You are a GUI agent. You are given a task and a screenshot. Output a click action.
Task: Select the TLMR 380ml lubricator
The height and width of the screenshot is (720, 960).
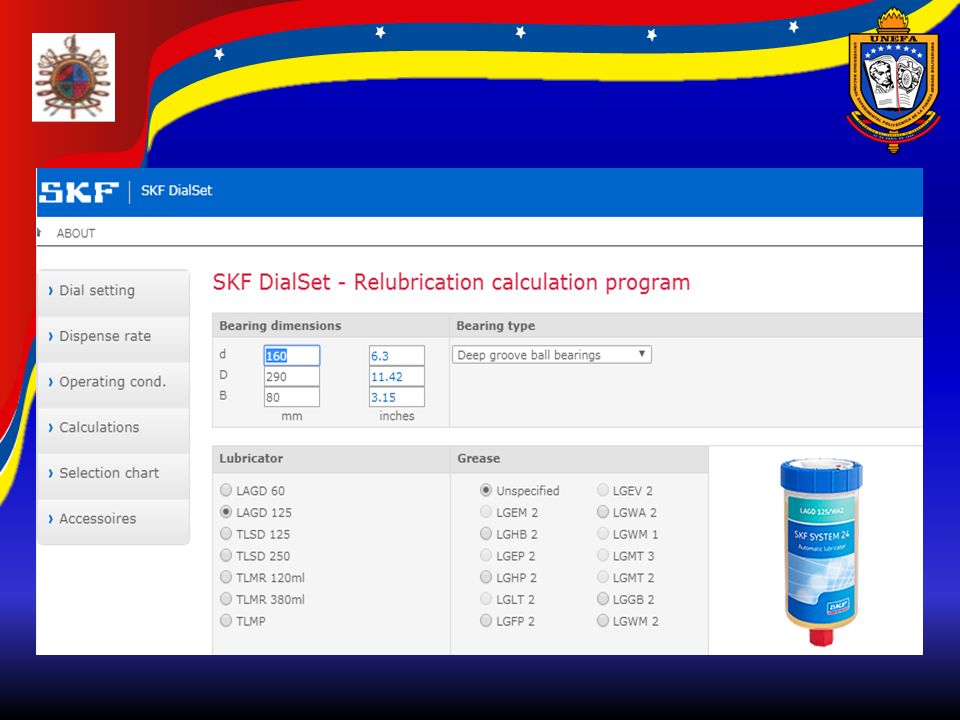226,599
